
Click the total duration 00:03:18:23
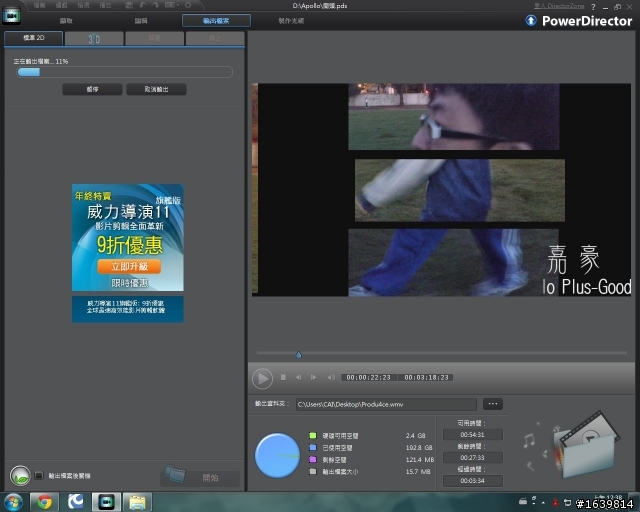tap(426, 378)
